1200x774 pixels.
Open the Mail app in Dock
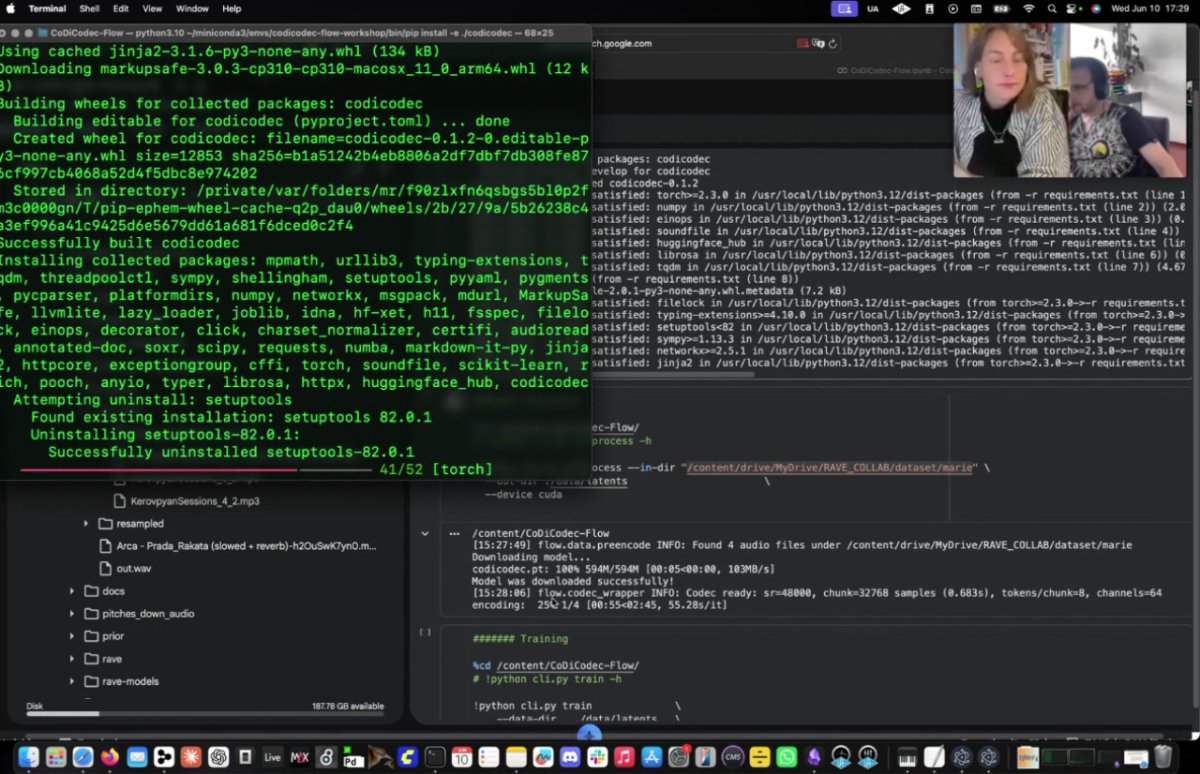137,757
